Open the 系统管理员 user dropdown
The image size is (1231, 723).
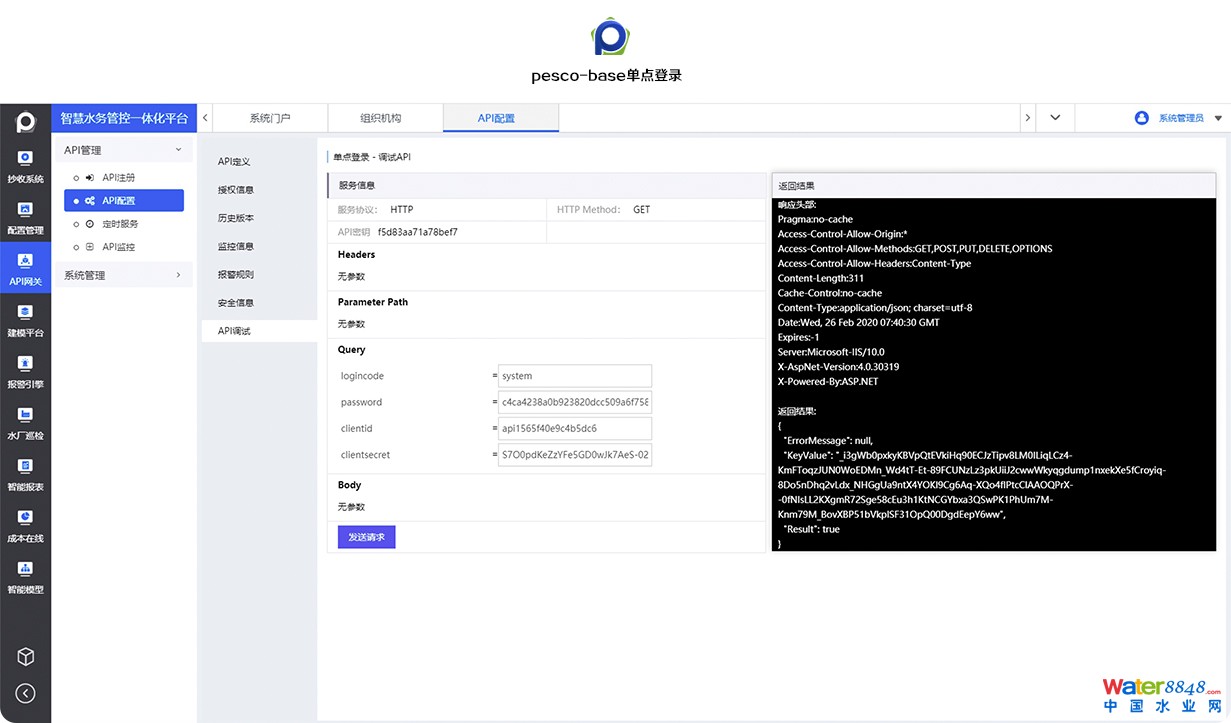(x=1179, y=118)
